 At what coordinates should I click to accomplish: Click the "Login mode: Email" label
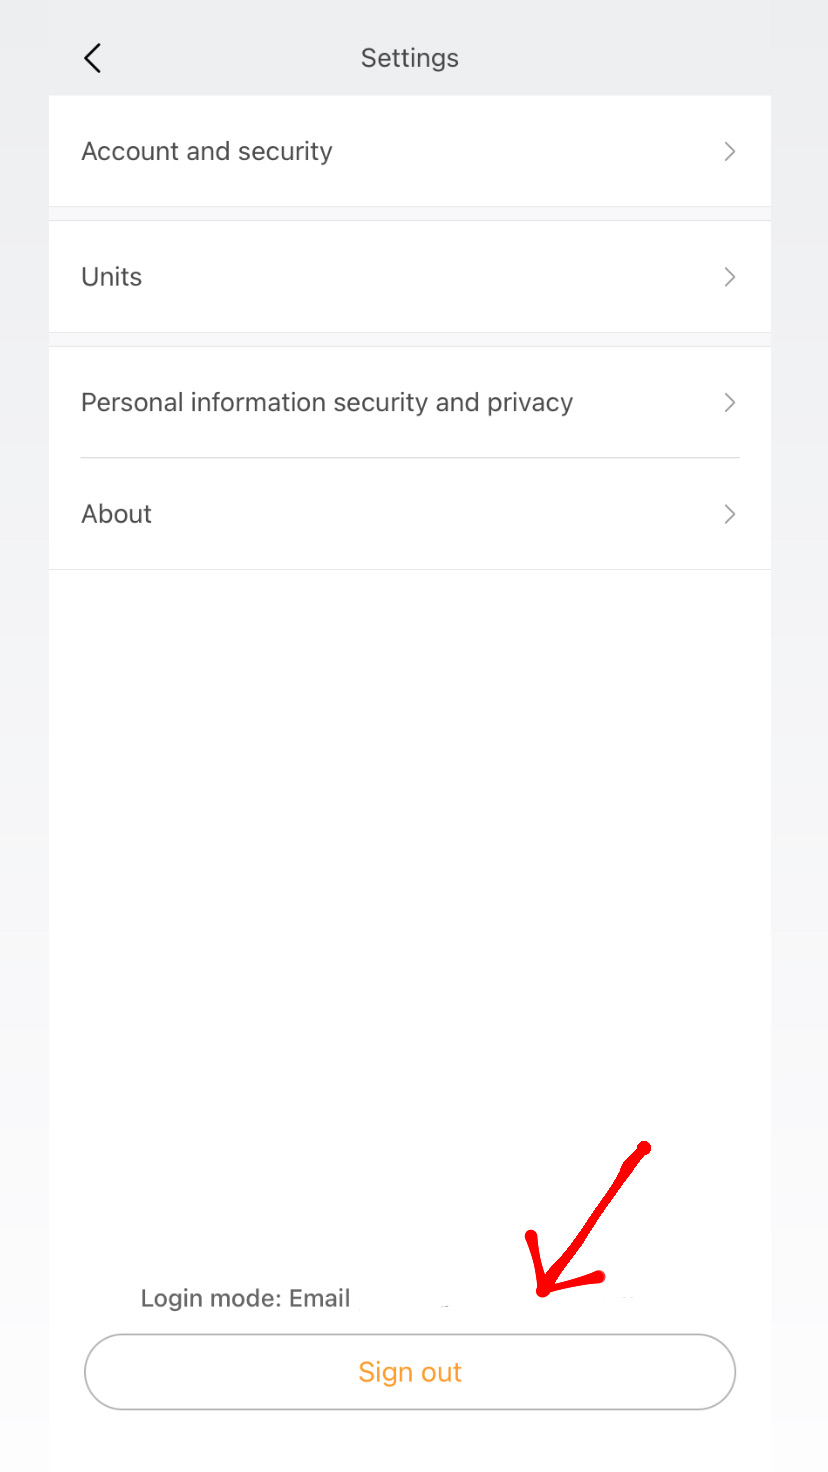click(x=245, y=1298)
